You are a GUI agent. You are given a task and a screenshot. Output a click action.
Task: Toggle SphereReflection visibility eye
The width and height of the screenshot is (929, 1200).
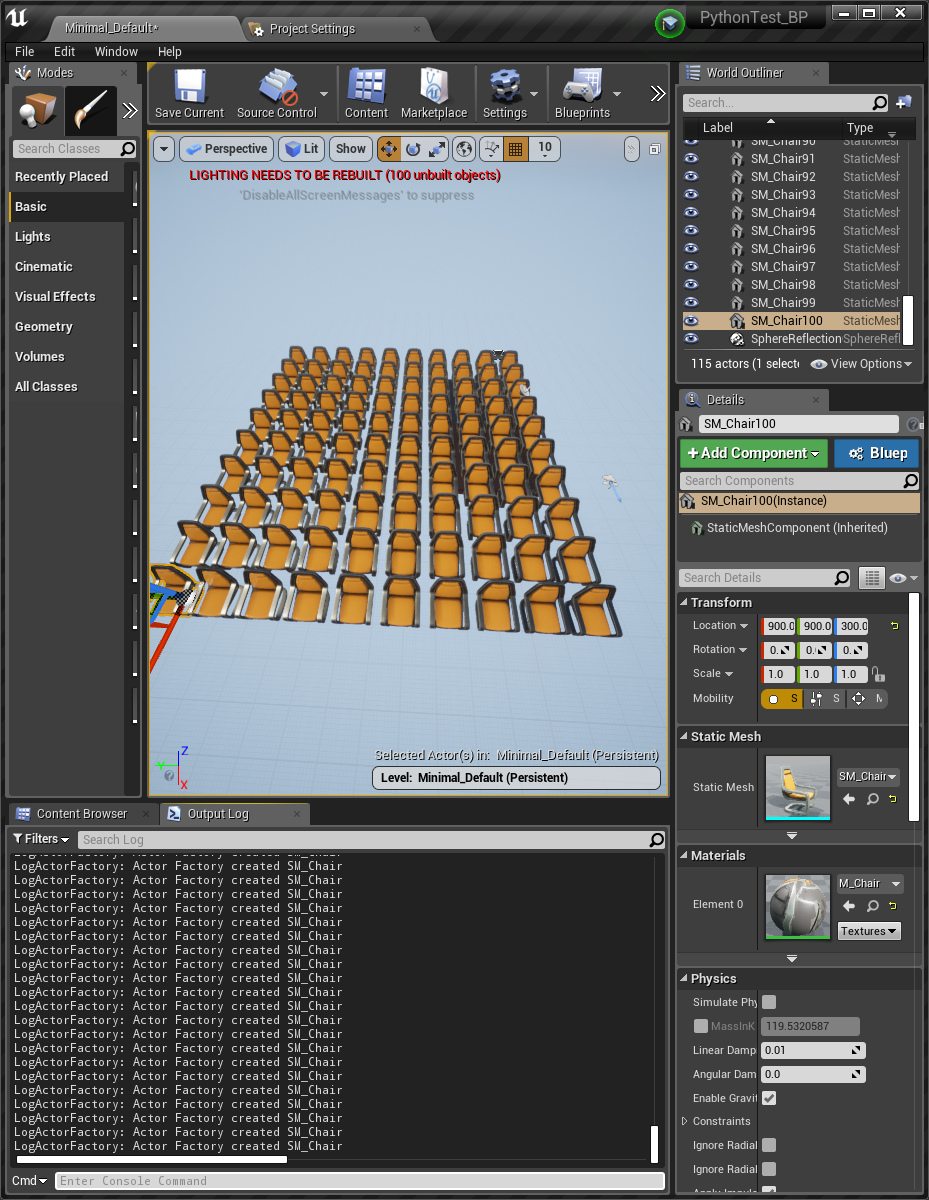(691, 339)
